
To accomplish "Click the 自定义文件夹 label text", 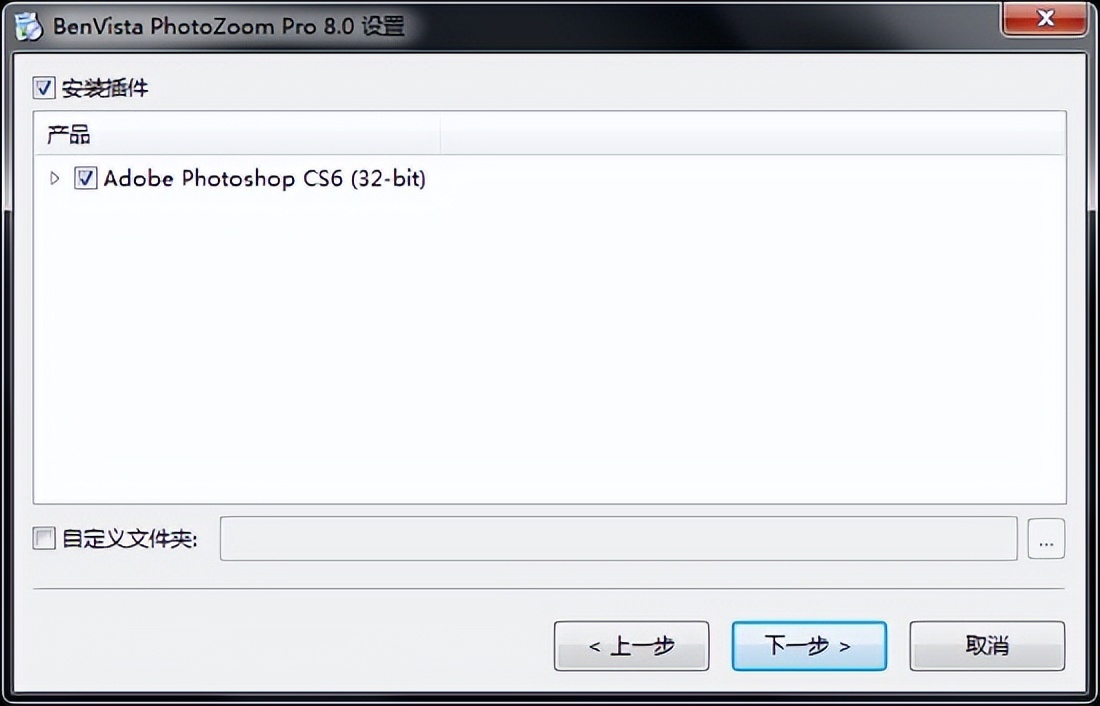I will (130, 539).
